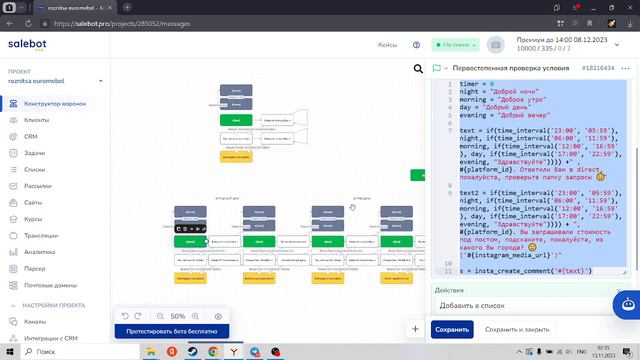Click the block title Первостепенная проверка условия
640x360 pixels.
pyautogui.click(x=511, y=68)
